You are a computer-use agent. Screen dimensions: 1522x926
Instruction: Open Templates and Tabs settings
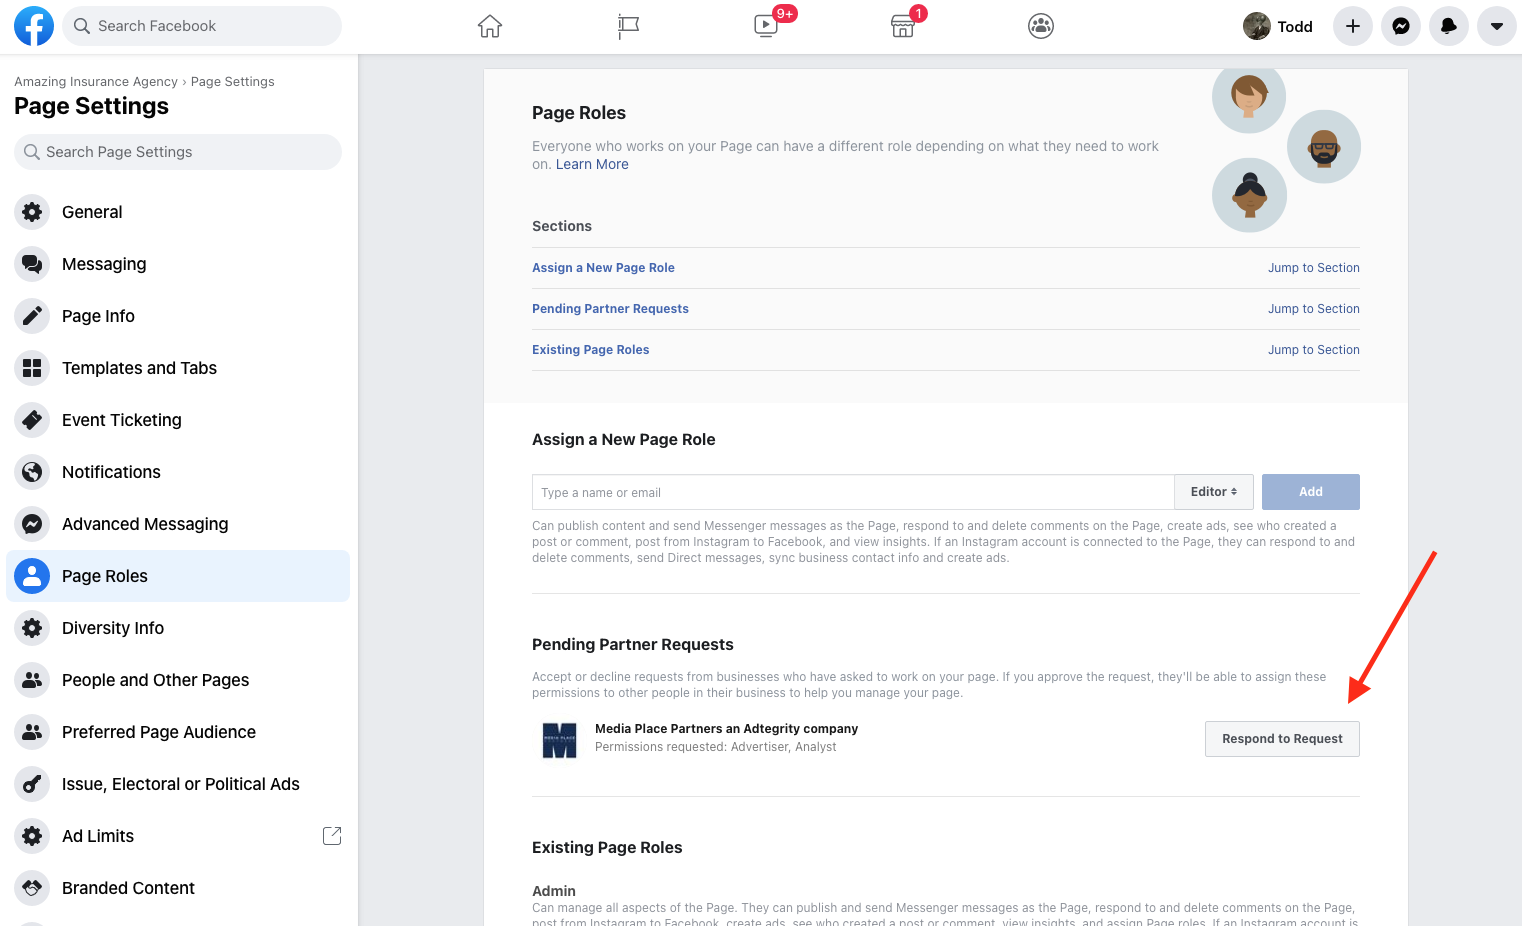pos(178,368)
